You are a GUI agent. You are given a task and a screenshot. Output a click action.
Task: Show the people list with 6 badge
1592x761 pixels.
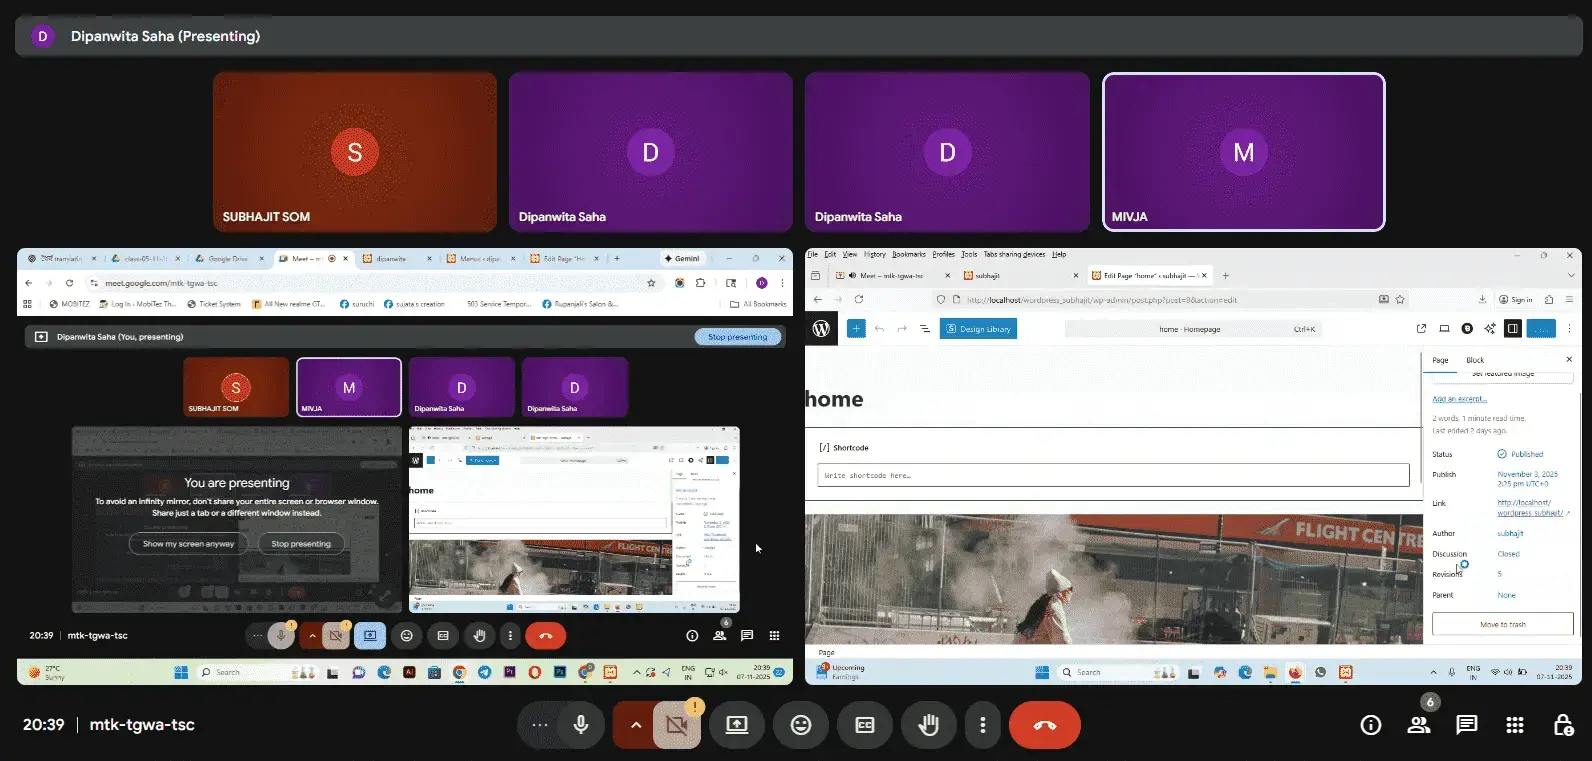coord(1418,725)
